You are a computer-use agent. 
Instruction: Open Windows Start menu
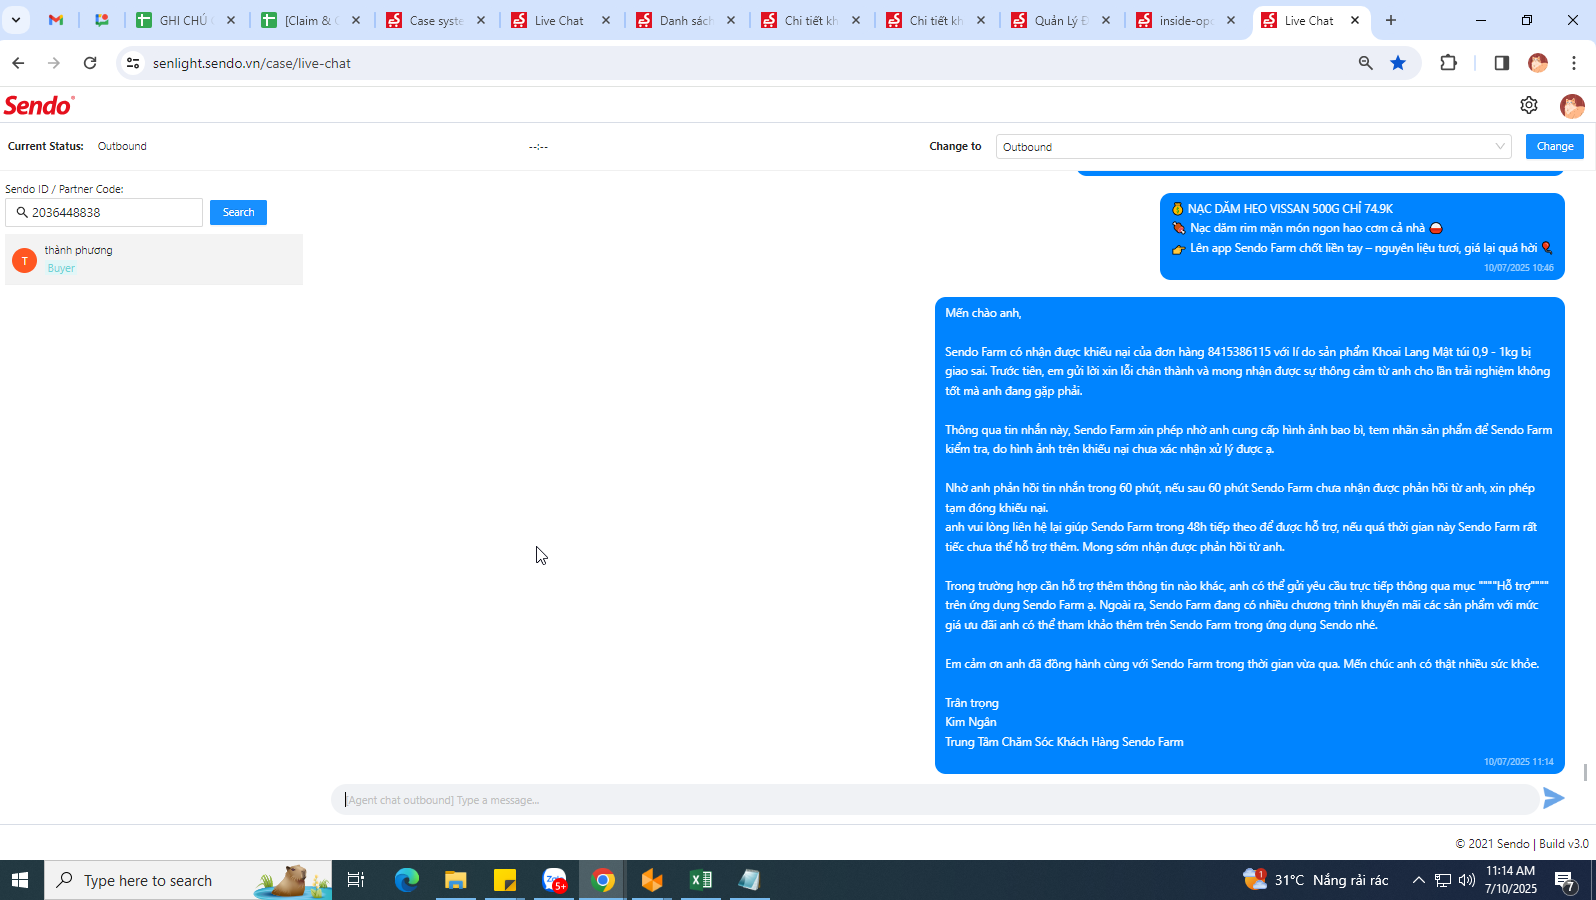tap(20, 880)
